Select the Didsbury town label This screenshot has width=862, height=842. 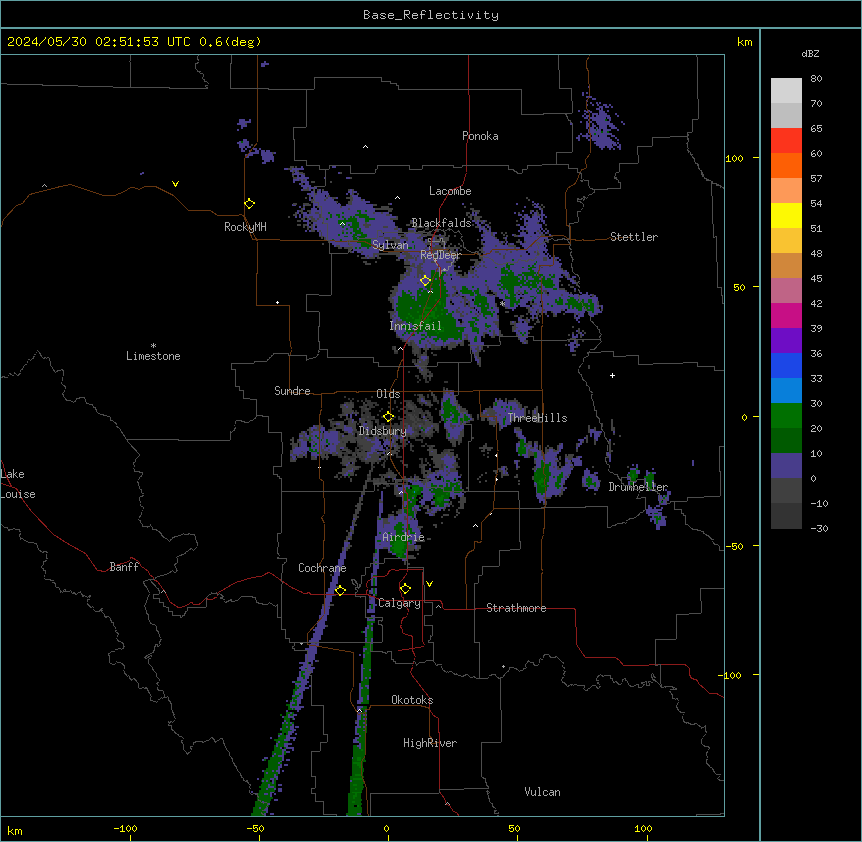pos(383,431)
